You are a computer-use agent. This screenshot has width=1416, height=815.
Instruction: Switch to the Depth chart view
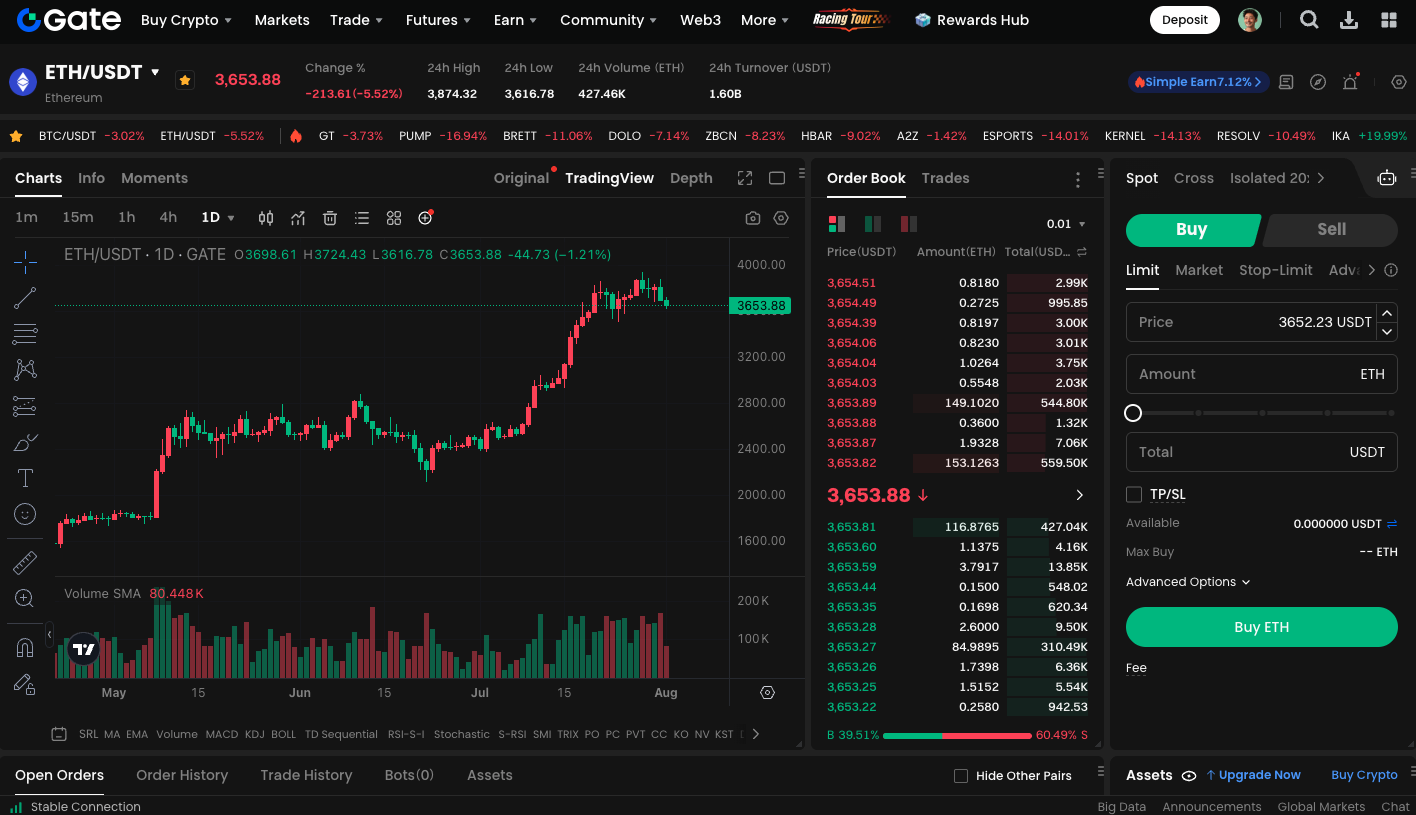(x=691, y=178)
